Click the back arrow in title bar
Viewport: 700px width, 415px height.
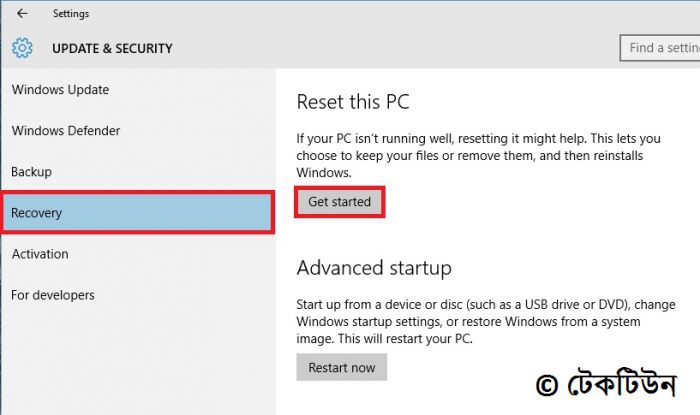[x=23, y=14]
